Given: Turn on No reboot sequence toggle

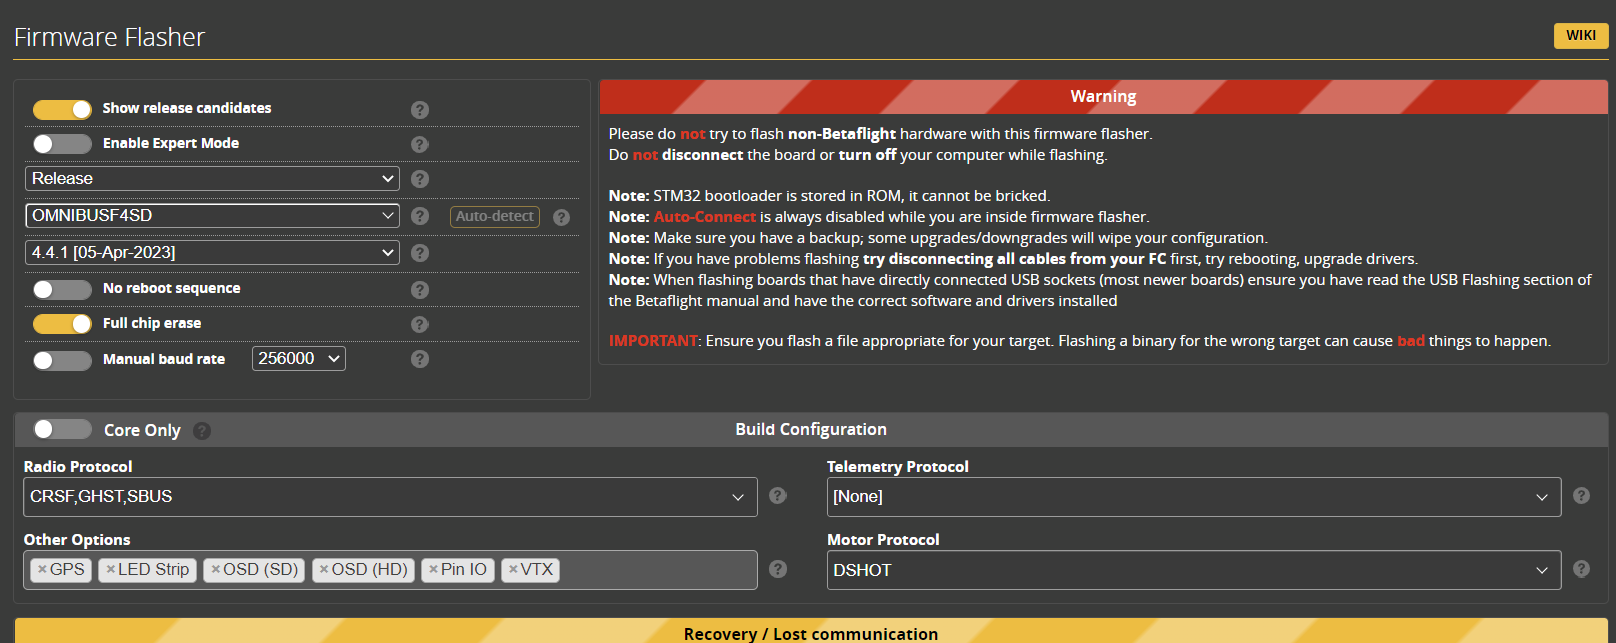Looking at the screenshot, I should (62, 289).
